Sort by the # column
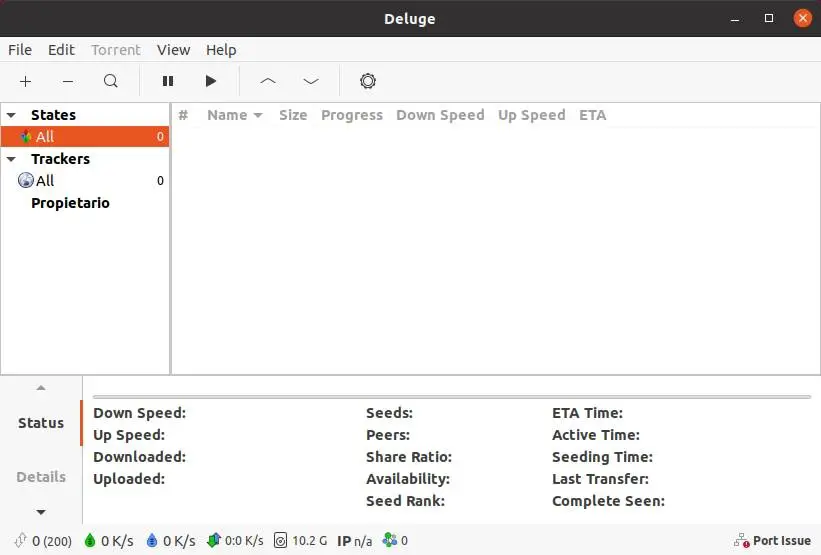Image resolution: width=821 pixels, height=555 pixels. (x=183, y=115)
